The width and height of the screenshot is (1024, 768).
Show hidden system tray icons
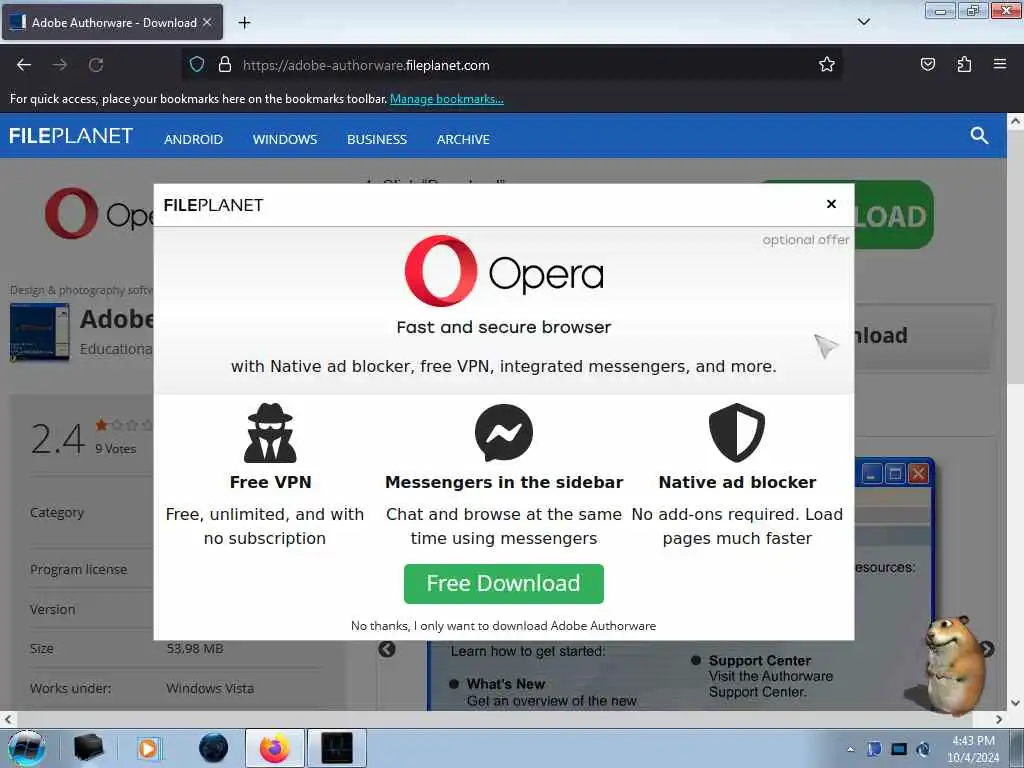click(850, 749)
